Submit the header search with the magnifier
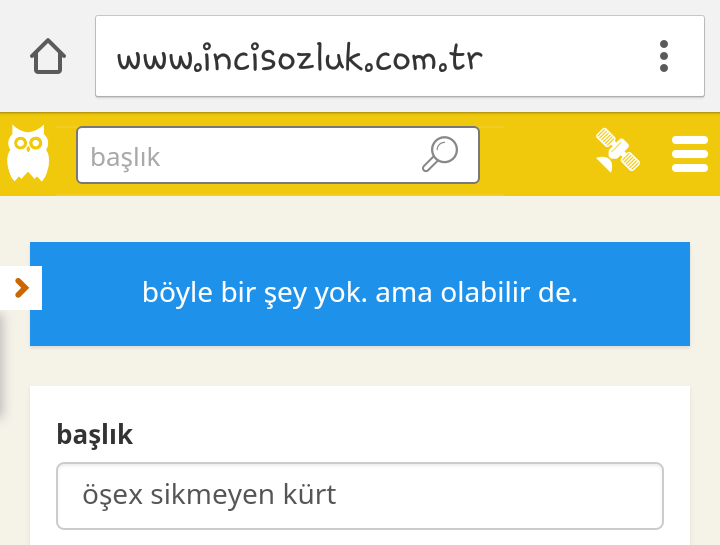Screen dimensions: 720x545 pos(440,154)
